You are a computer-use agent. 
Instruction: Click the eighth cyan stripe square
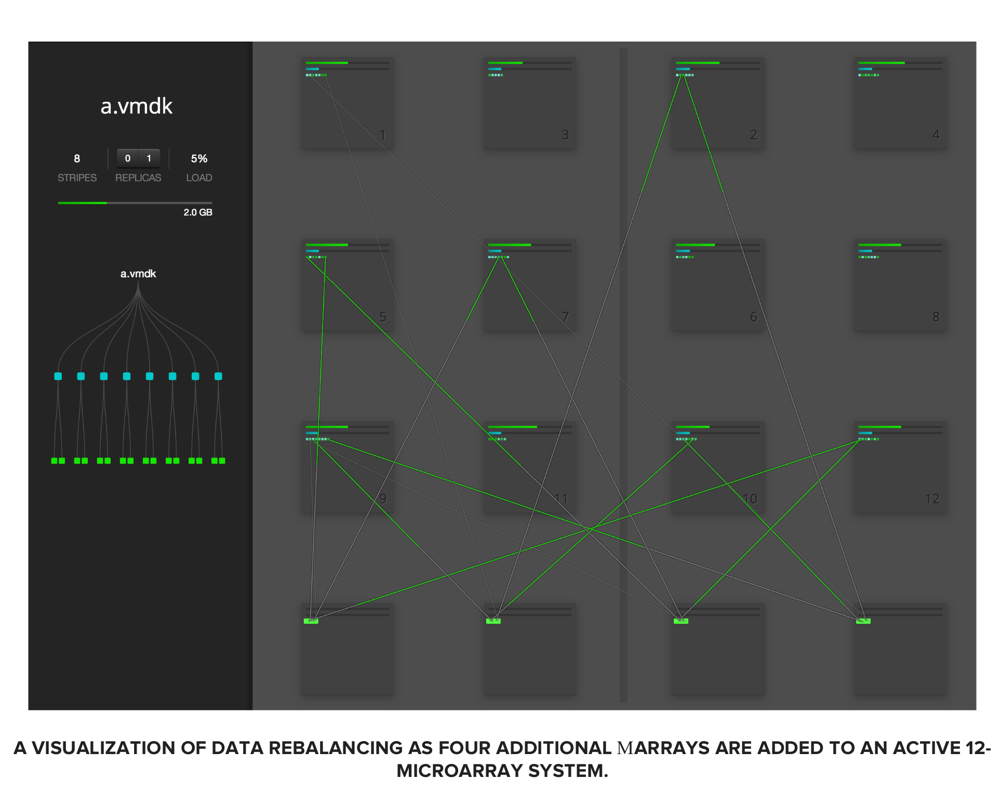click(x=218, y=376)
